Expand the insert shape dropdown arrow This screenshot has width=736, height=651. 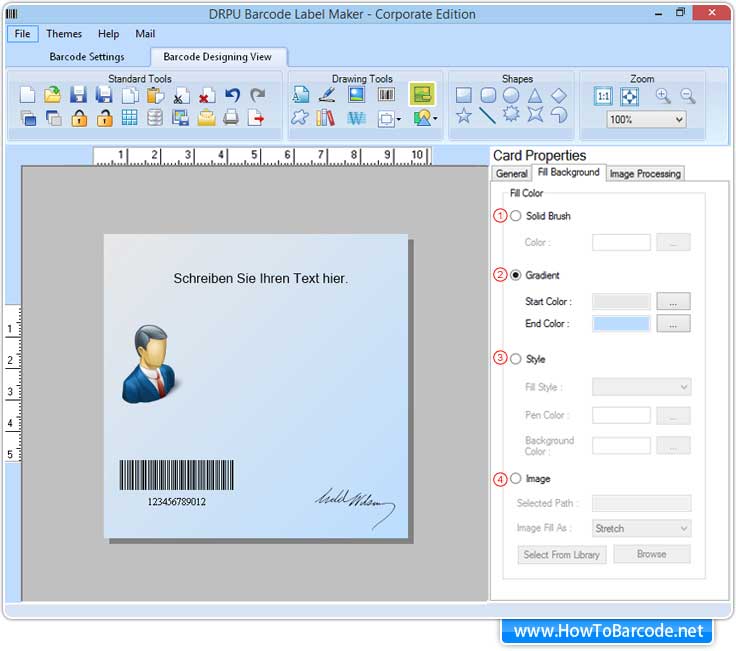[399, 119]
